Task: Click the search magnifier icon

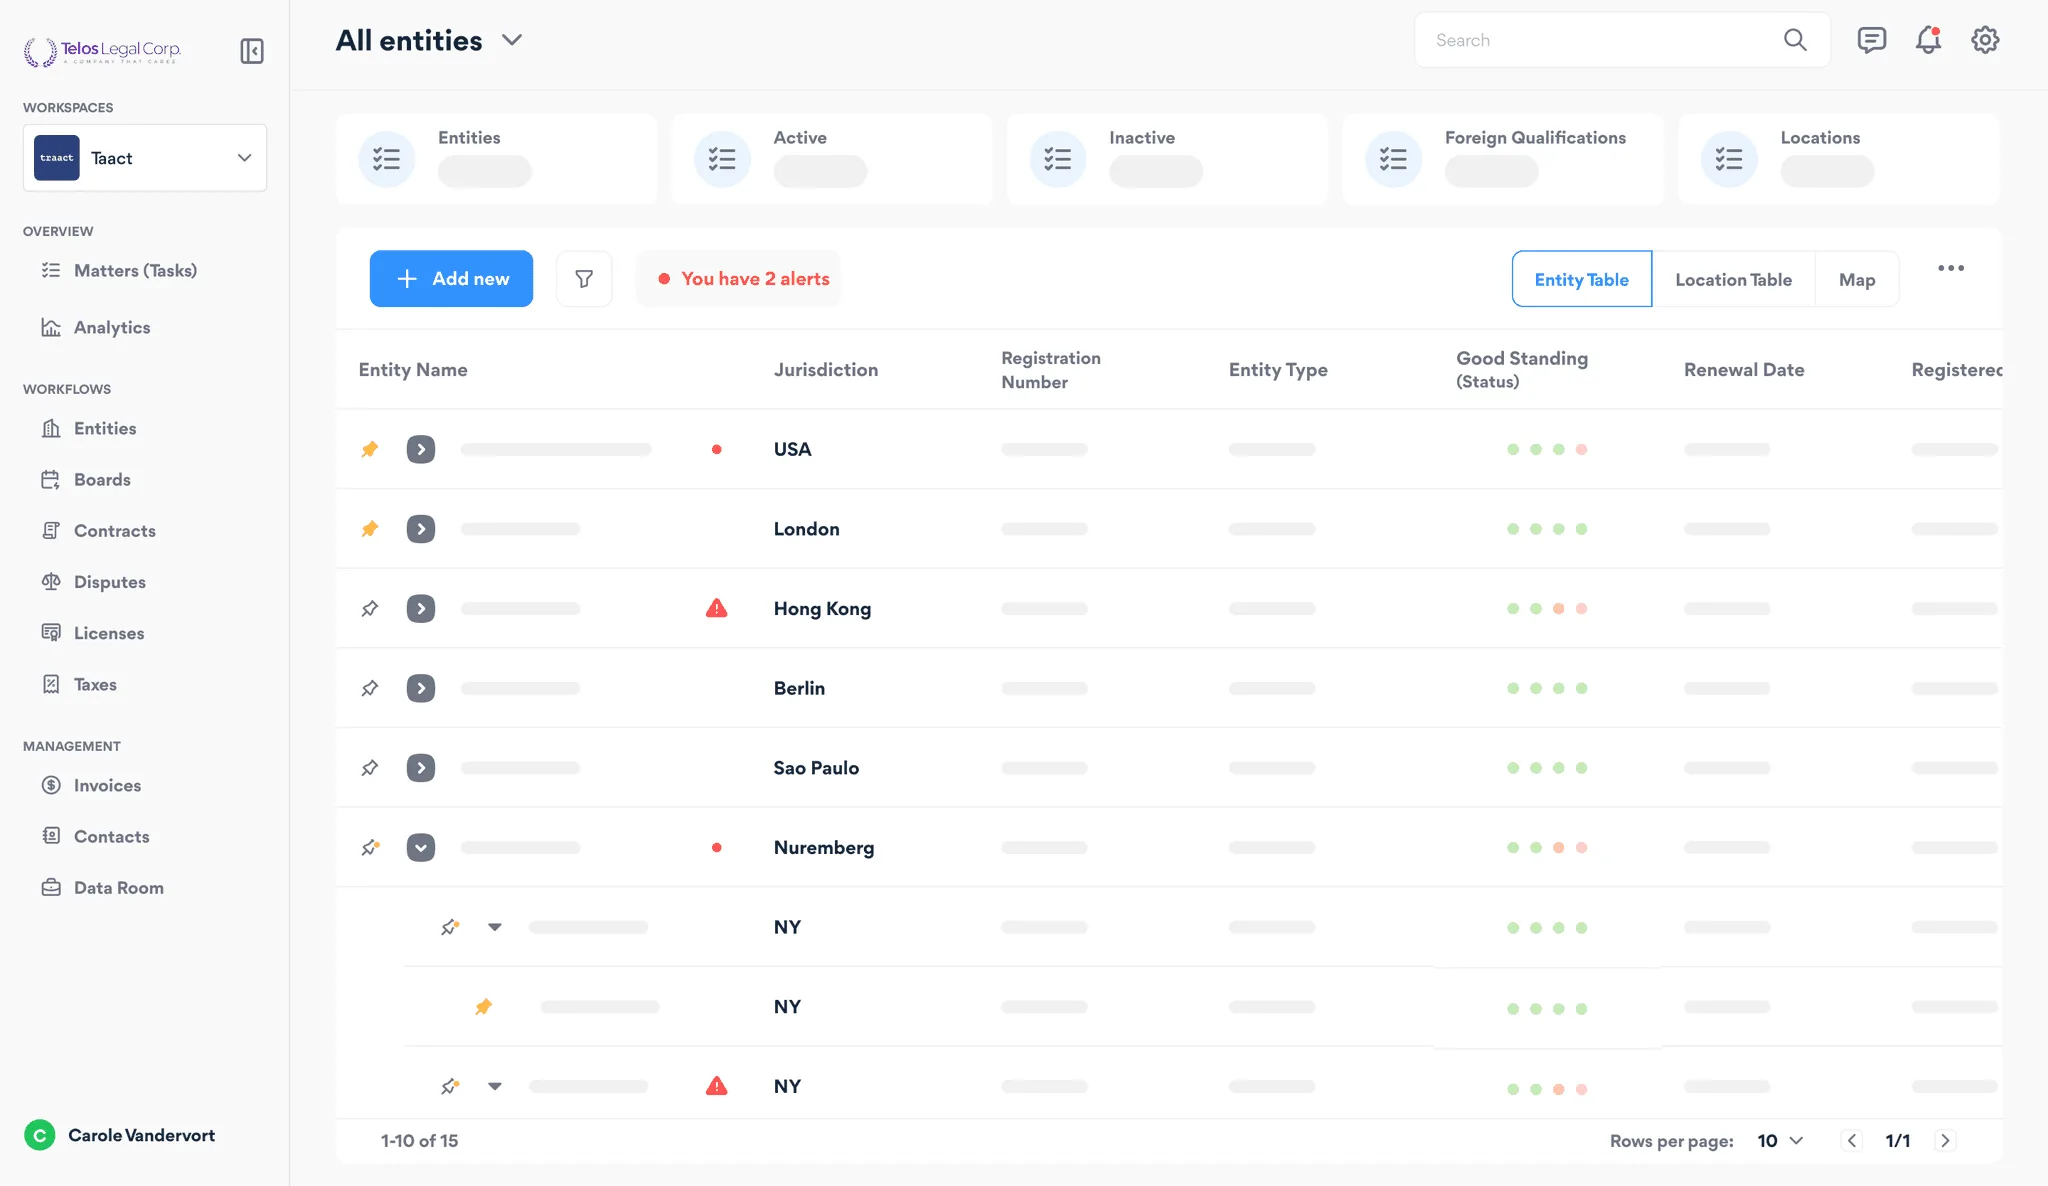Action: 1795,40
